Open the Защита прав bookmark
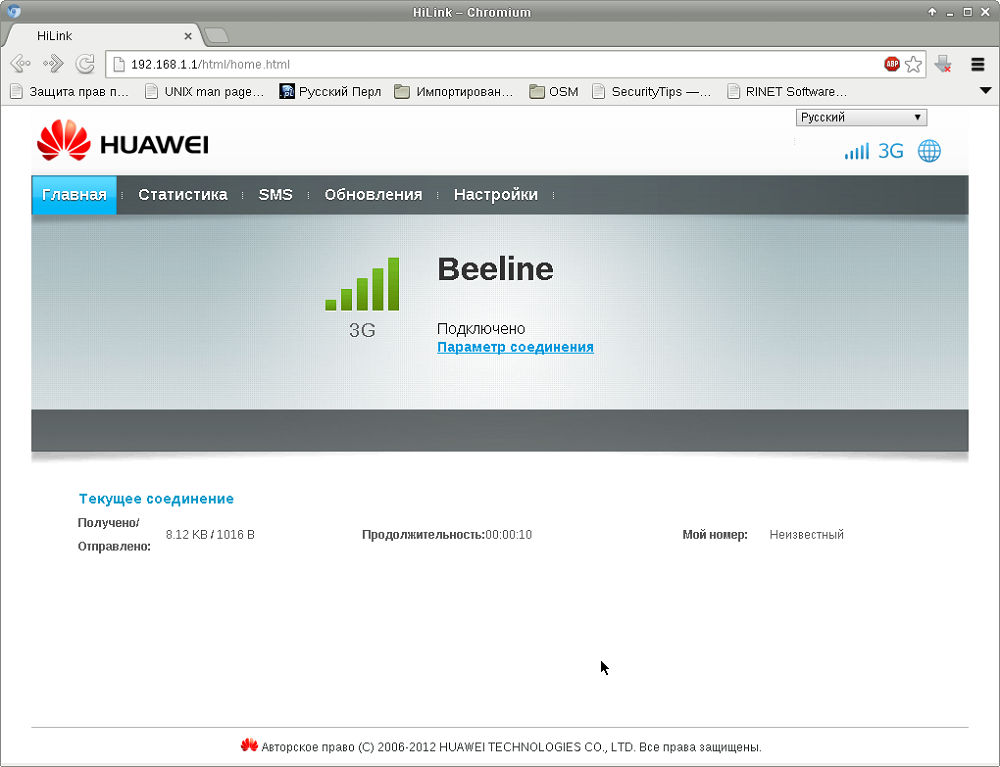This screenshot has height=767, width=1000. pyautogui.click(x=70, y=91)
